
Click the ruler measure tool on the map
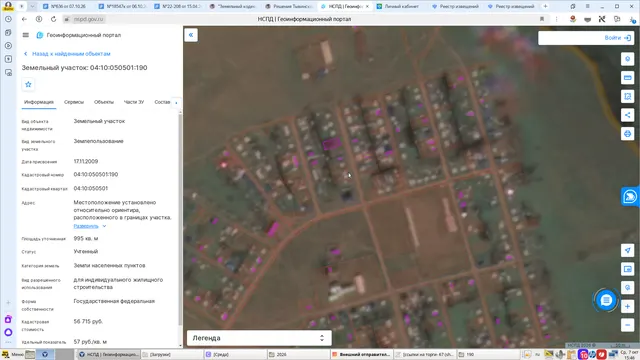coord(627,78)
